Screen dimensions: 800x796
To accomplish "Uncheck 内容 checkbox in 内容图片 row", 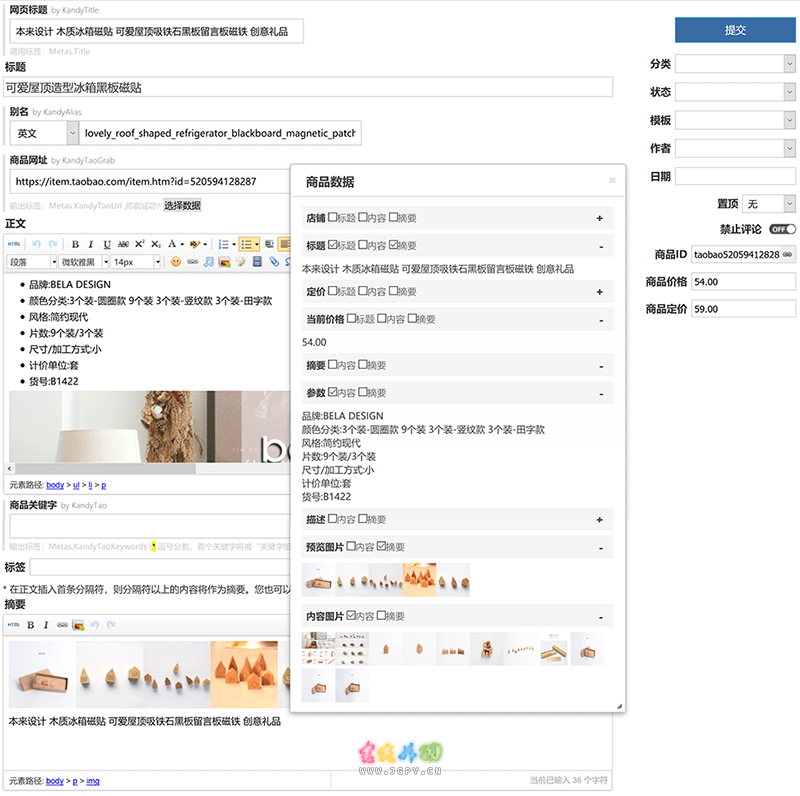I will [351, 615].
